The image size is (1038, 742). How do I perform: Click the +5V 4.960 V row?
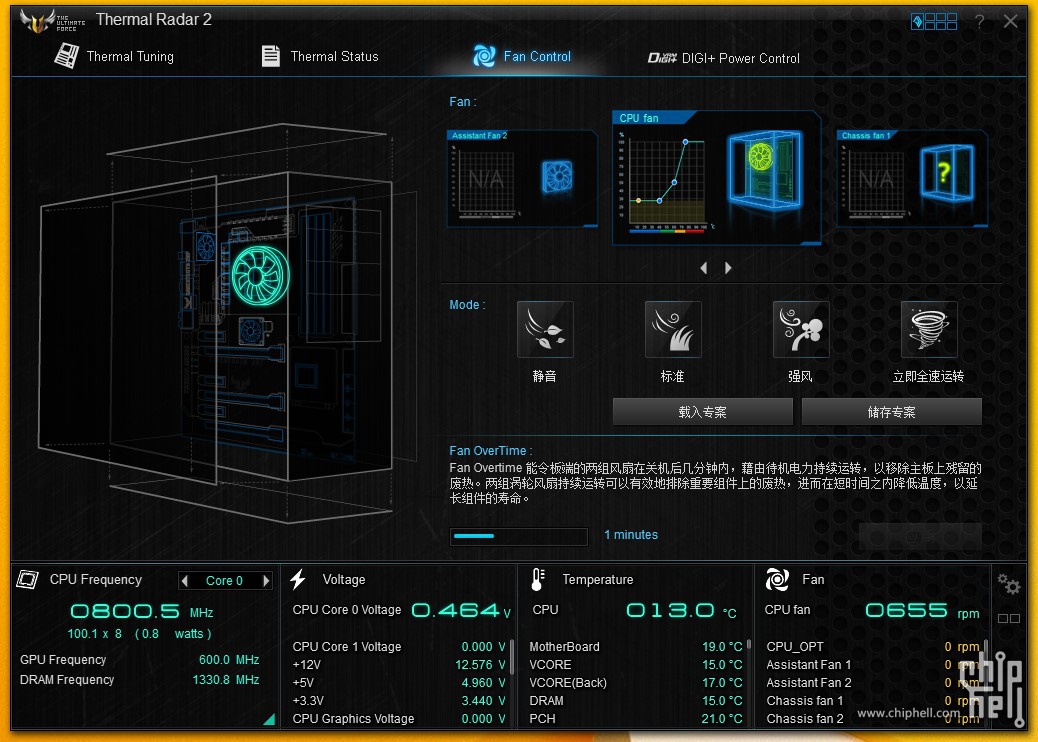point(399,682)
